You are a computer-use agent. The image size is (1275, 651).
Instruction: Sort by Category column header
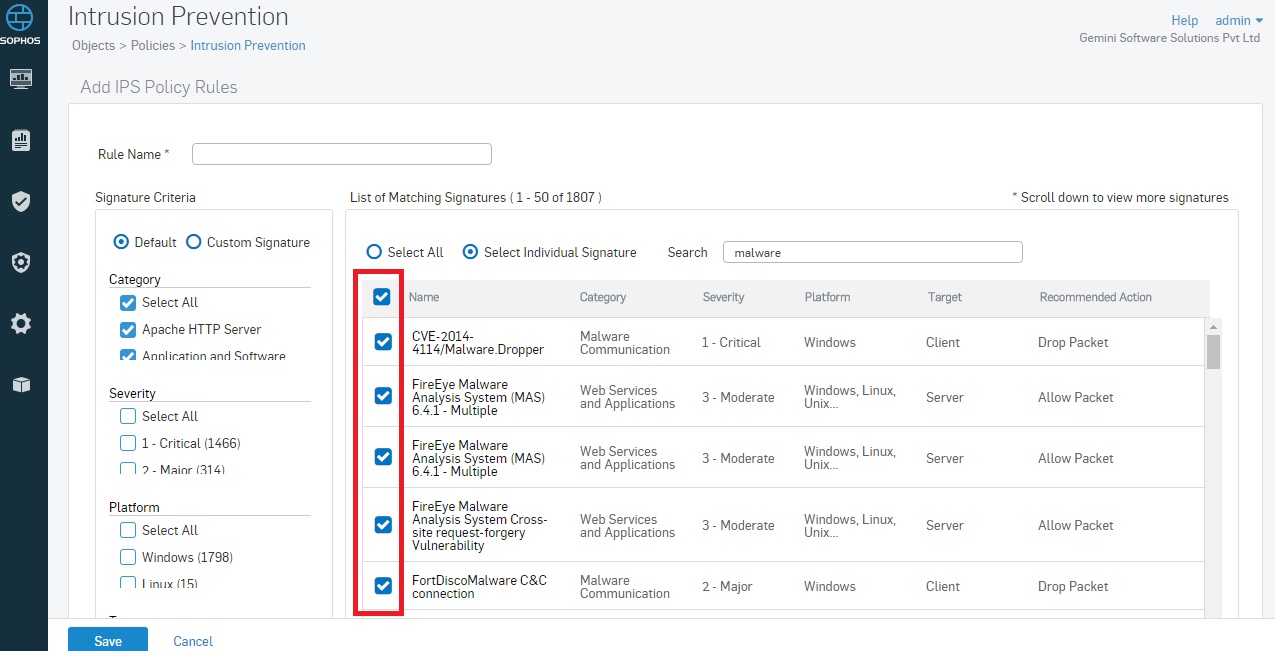coord(603,297)
